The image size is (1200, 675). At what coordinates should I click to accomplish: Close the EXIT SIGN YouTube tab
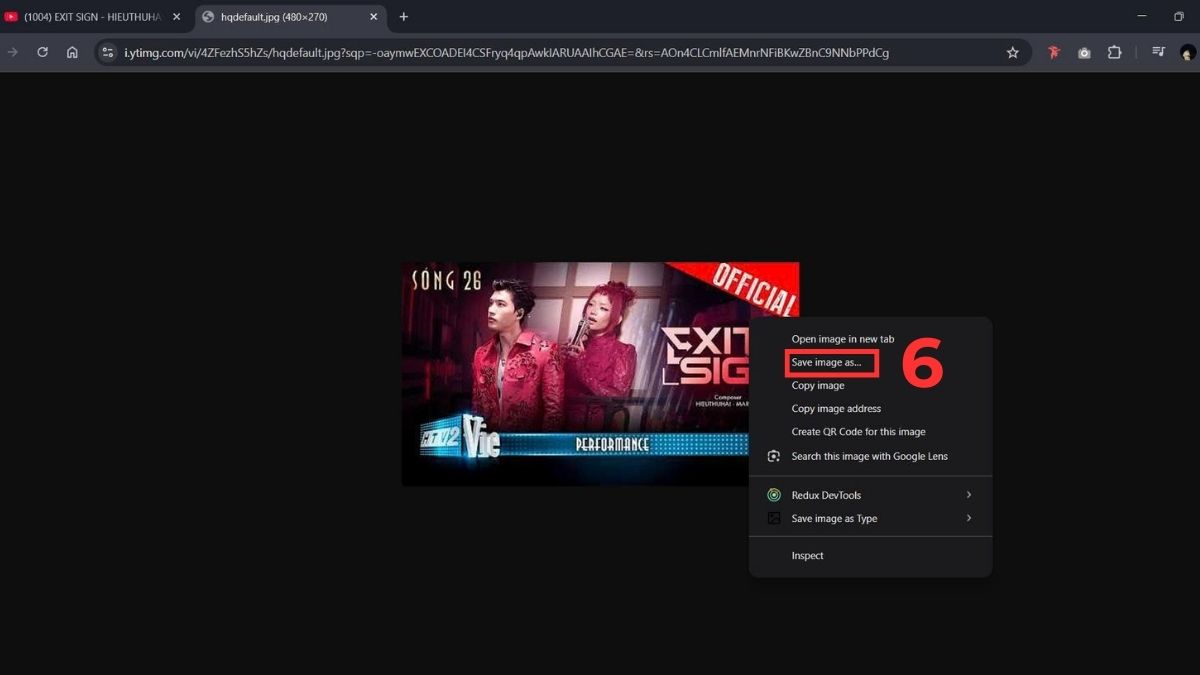[x=176, y=17]
